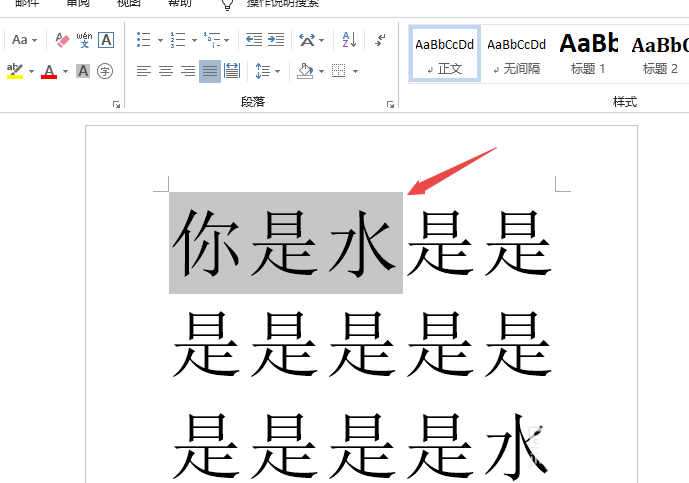Apply paragraph shading paint bucket
The height and width of the screenshot is (483, 689).
coord(305,71)
